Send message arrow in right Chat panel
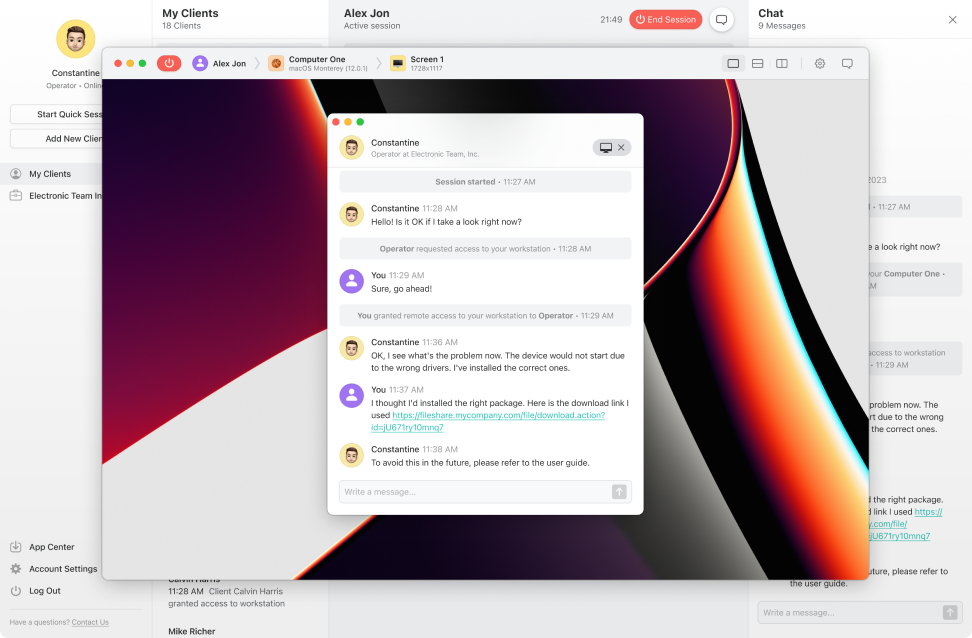 (949, 612)
